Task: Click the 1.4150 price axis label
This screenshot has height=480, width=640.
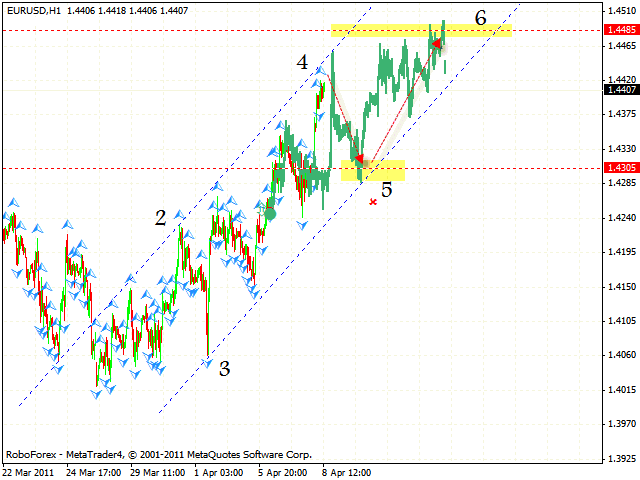Action: click(622, 287)
